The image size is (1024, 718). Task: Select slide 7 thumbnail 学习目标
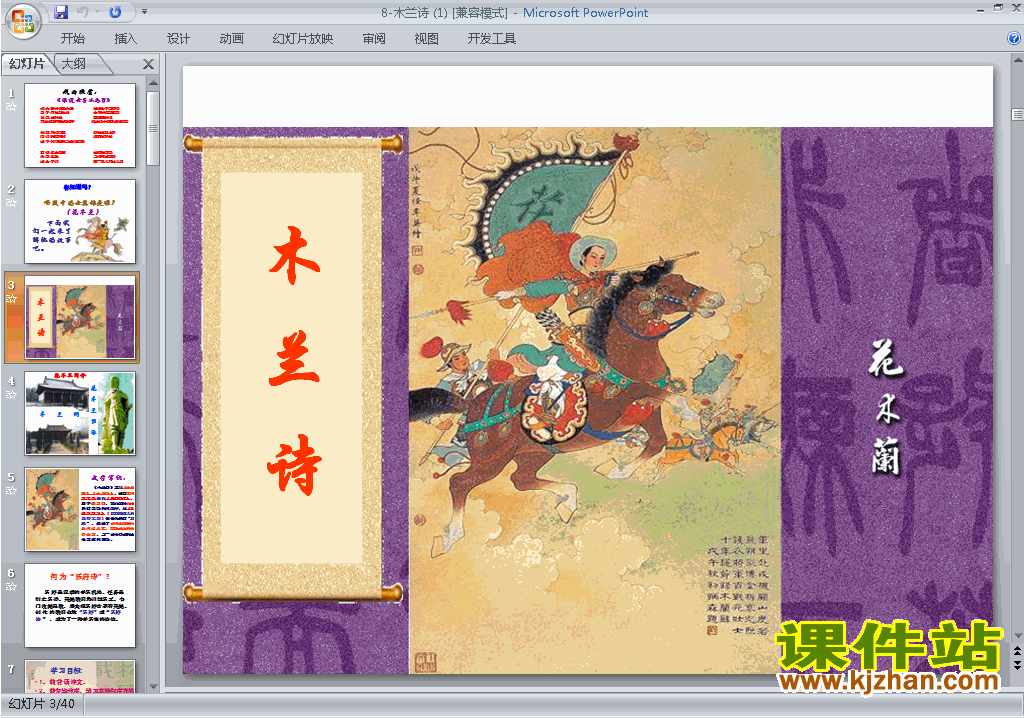(80, 676)
